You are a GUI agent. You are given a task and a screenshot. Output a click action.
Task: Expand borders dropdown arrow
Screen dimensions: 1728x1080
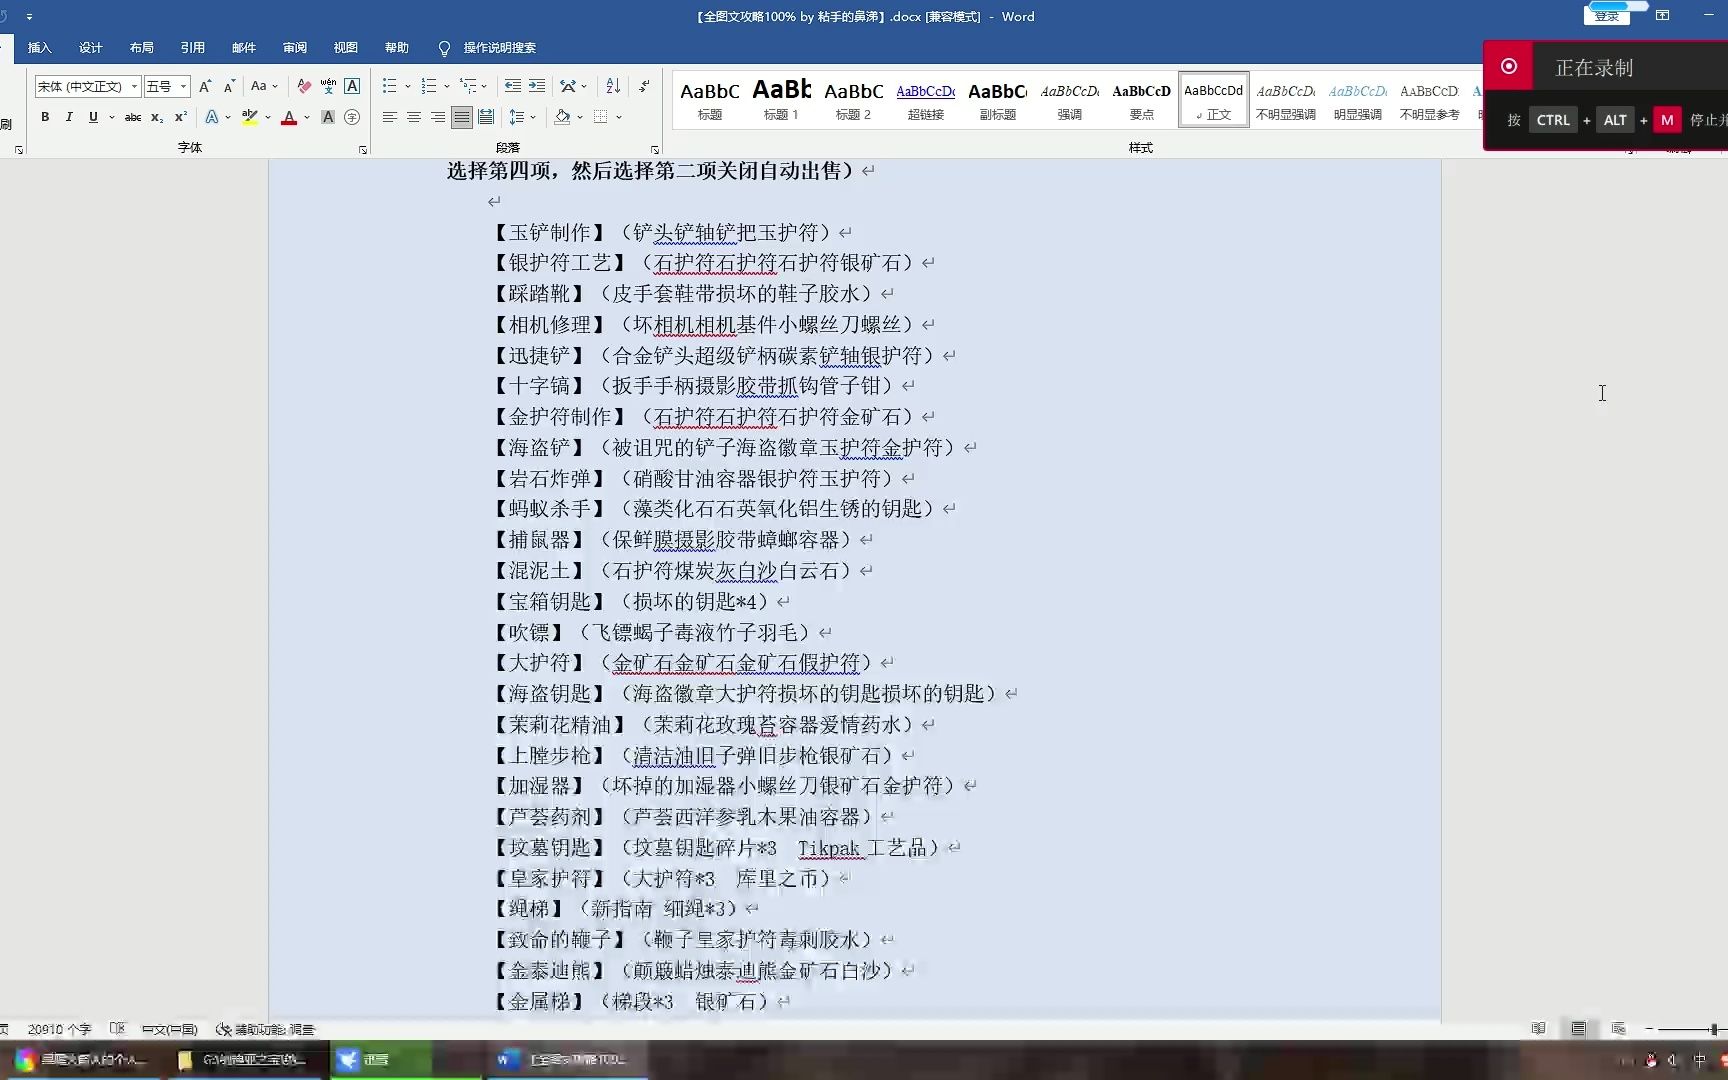(x=619, y=117)
